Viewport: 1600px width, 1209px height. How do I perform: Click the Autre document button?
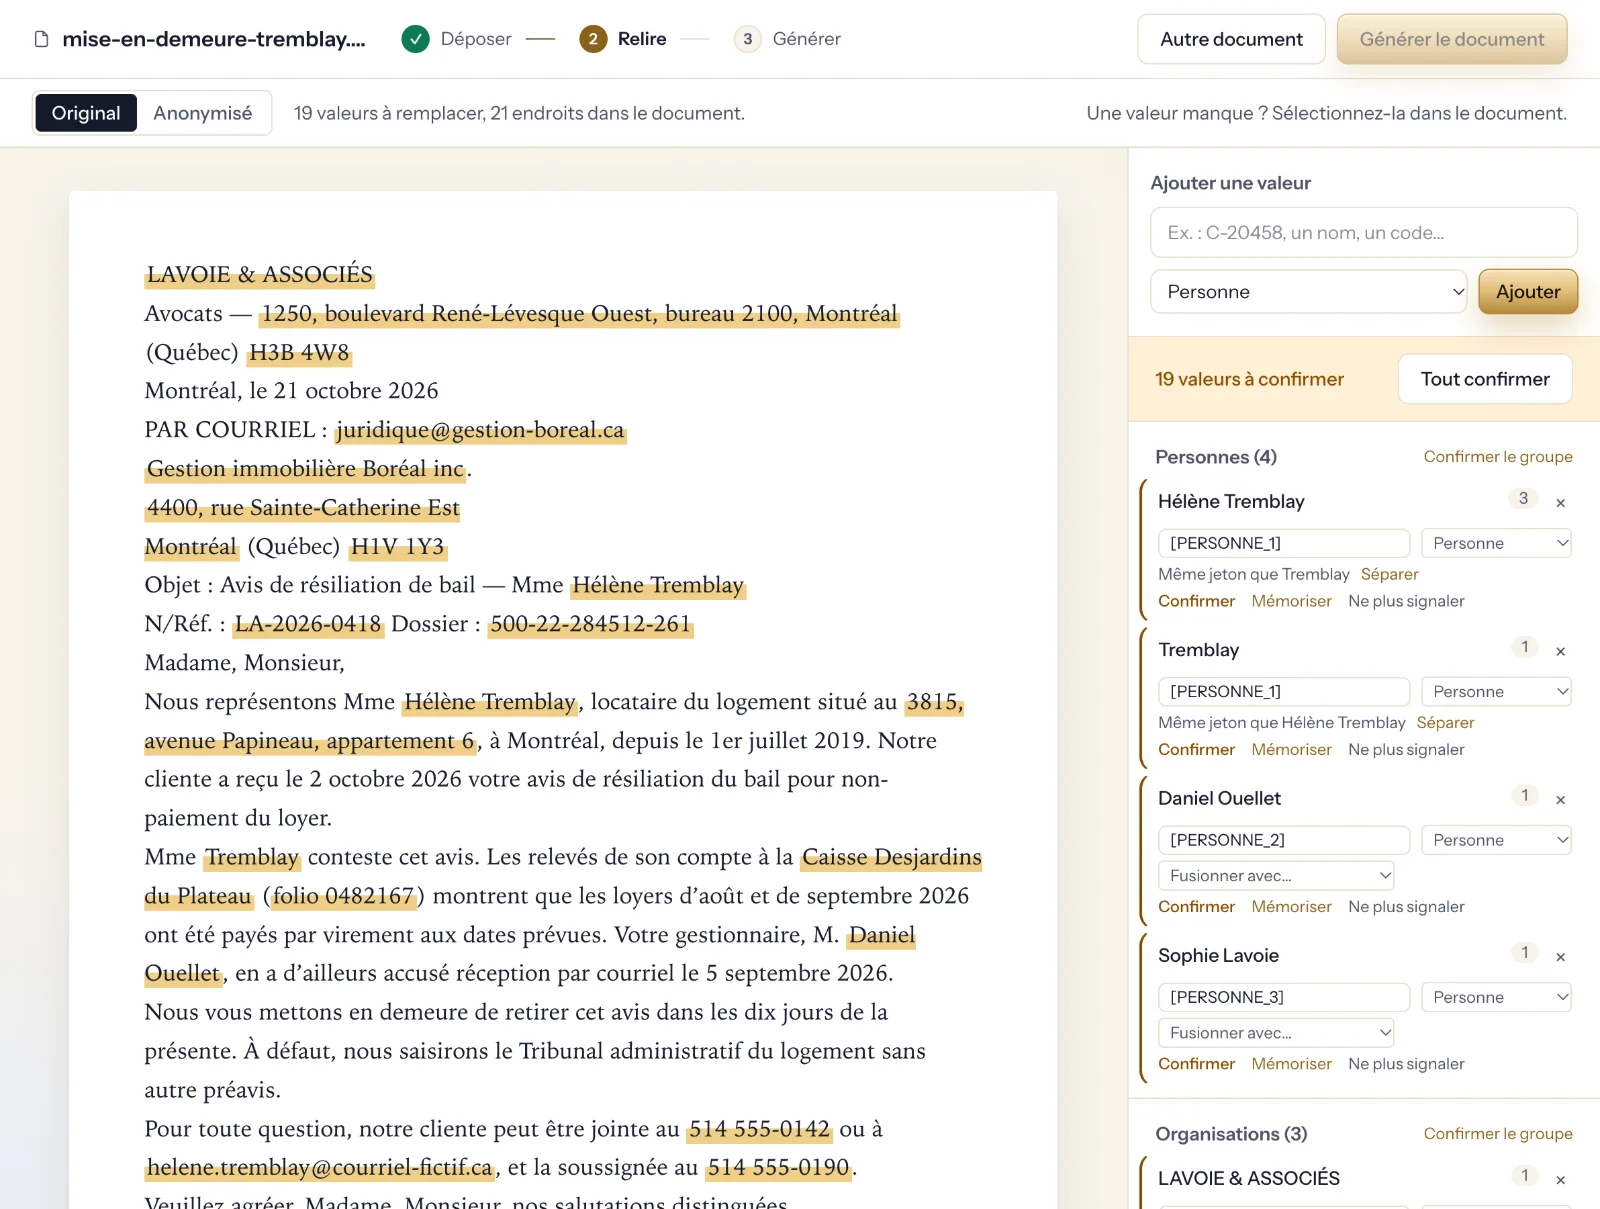(1231, 39)
